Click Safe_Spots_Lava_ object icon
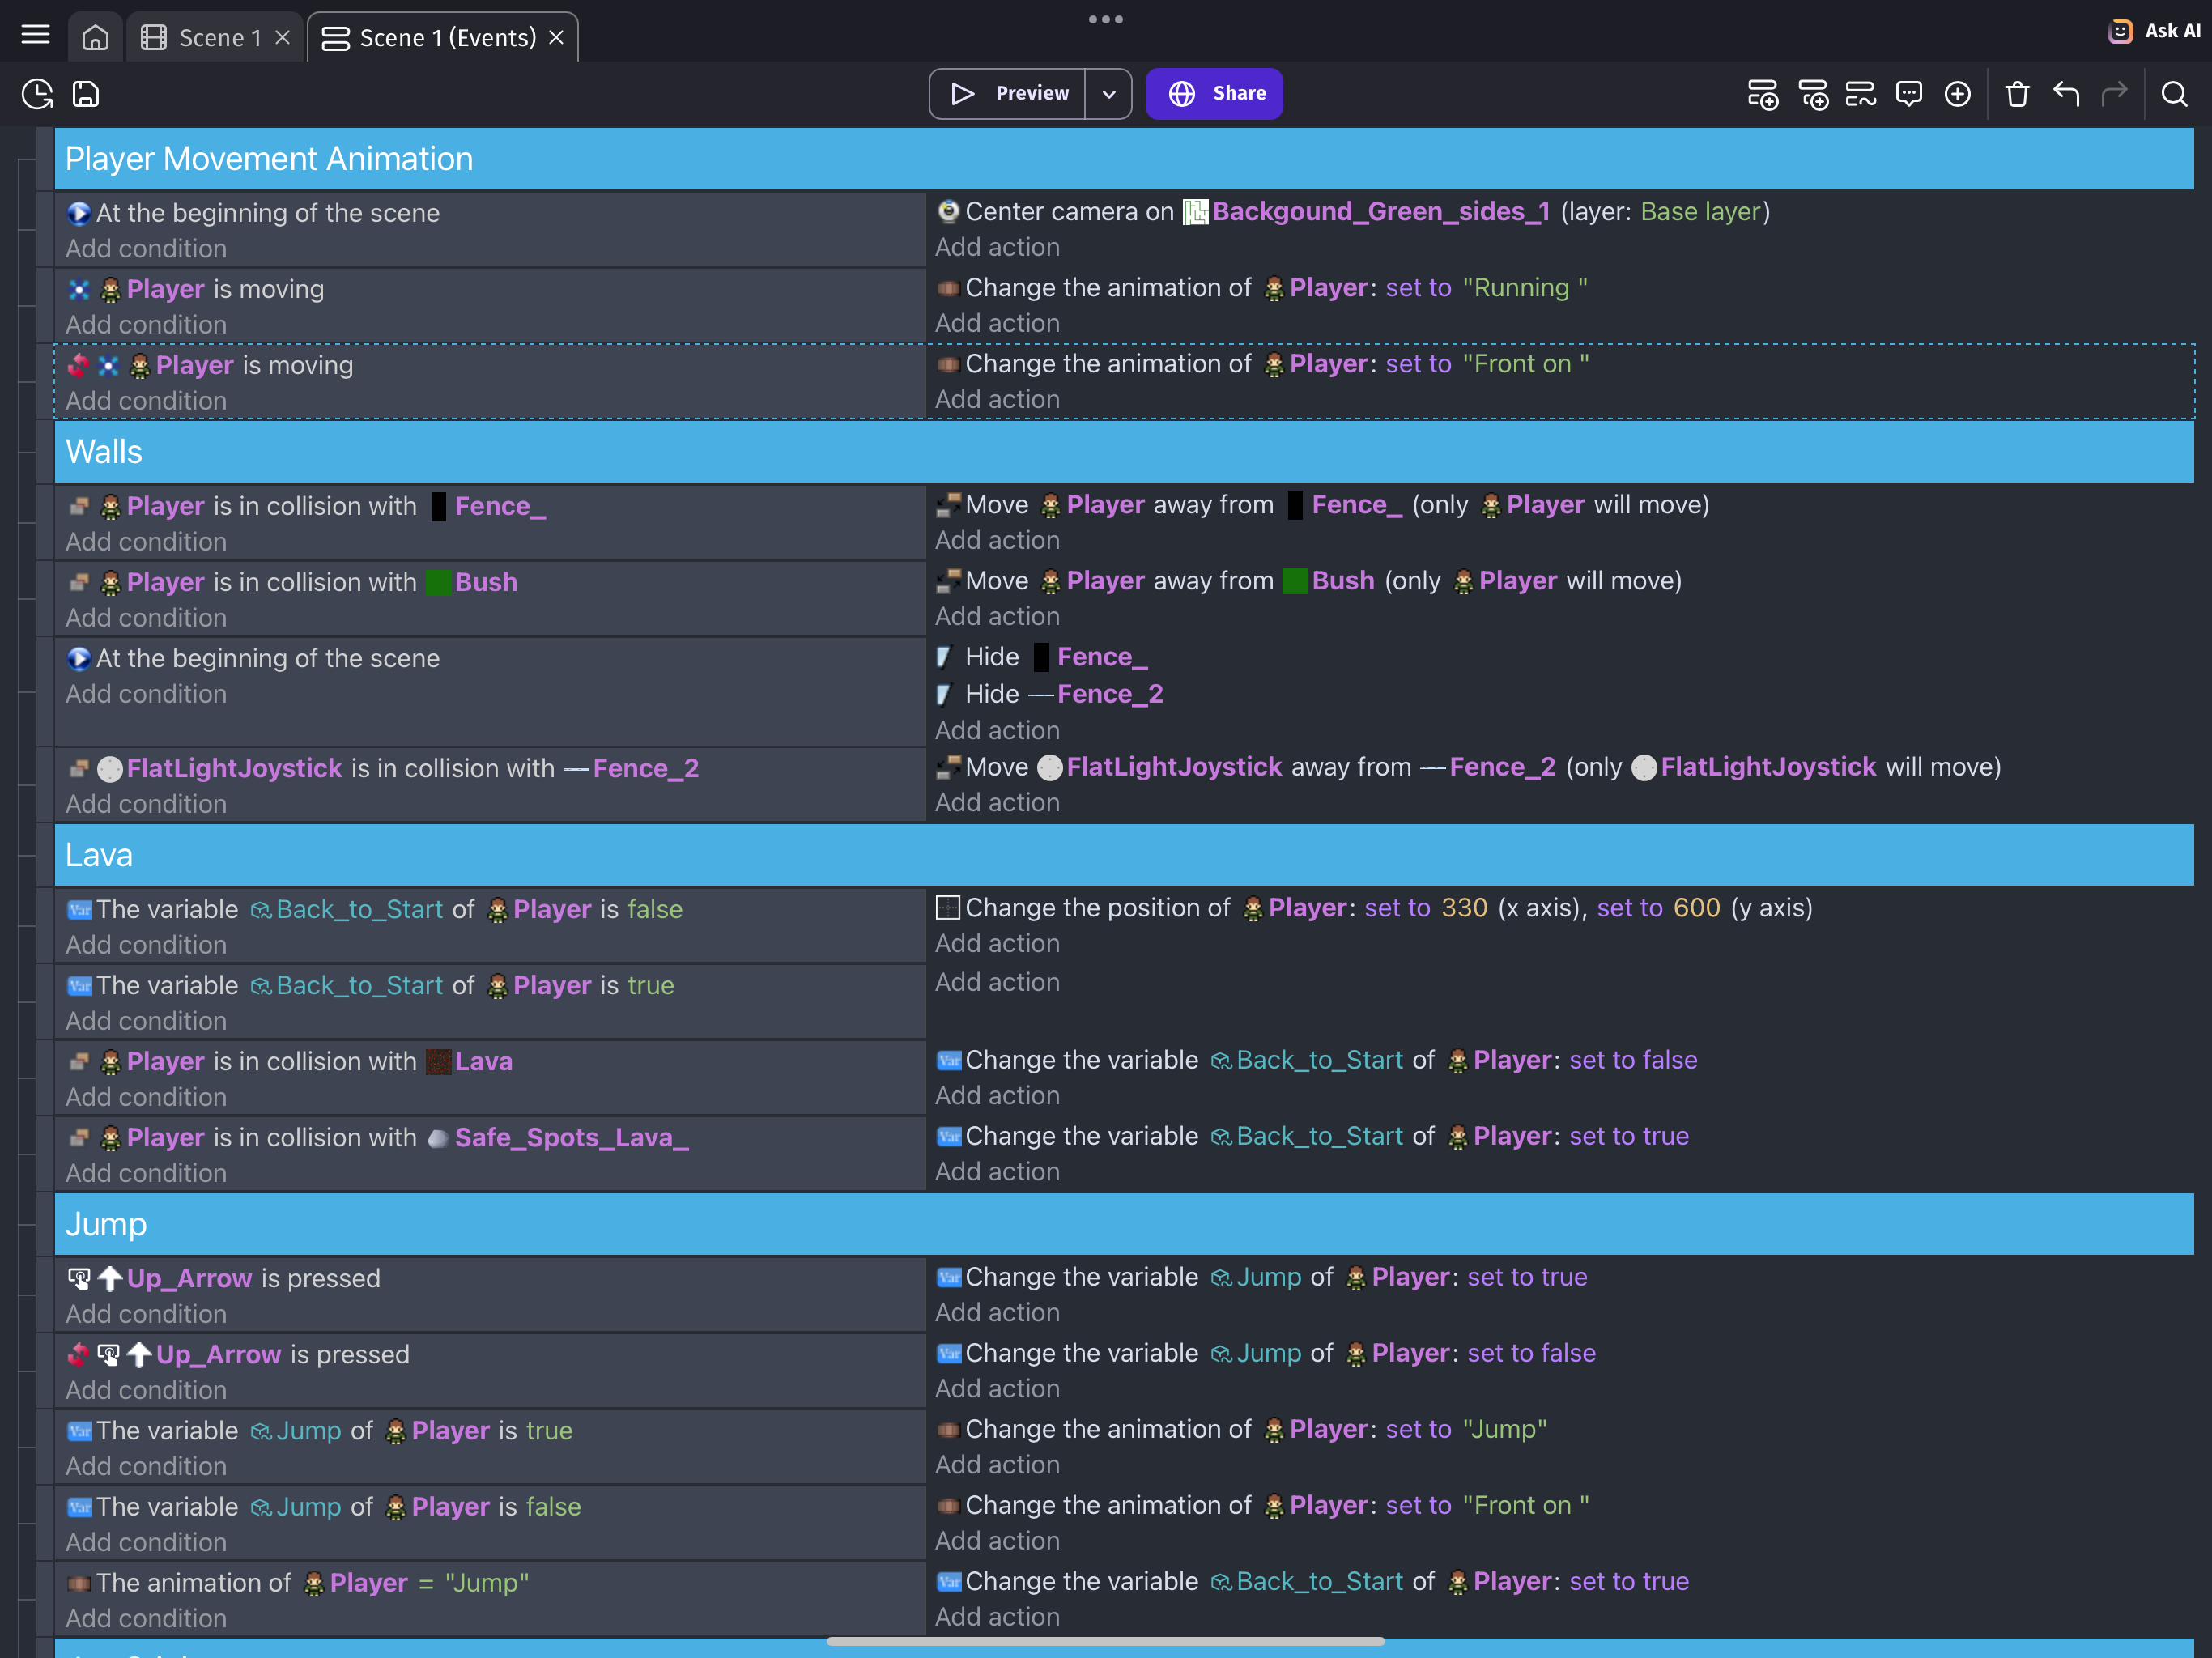 tap(438, 1138)
